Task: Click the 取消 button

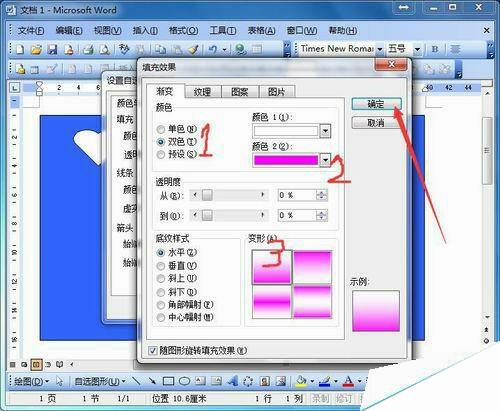Action: point(376,123)
